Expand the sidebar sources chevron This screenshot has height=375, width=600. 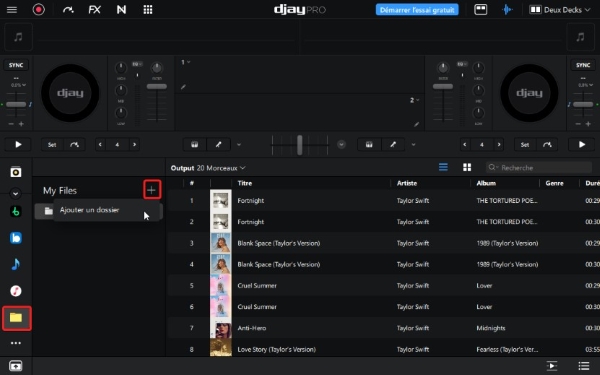click(x=15, y=194)
